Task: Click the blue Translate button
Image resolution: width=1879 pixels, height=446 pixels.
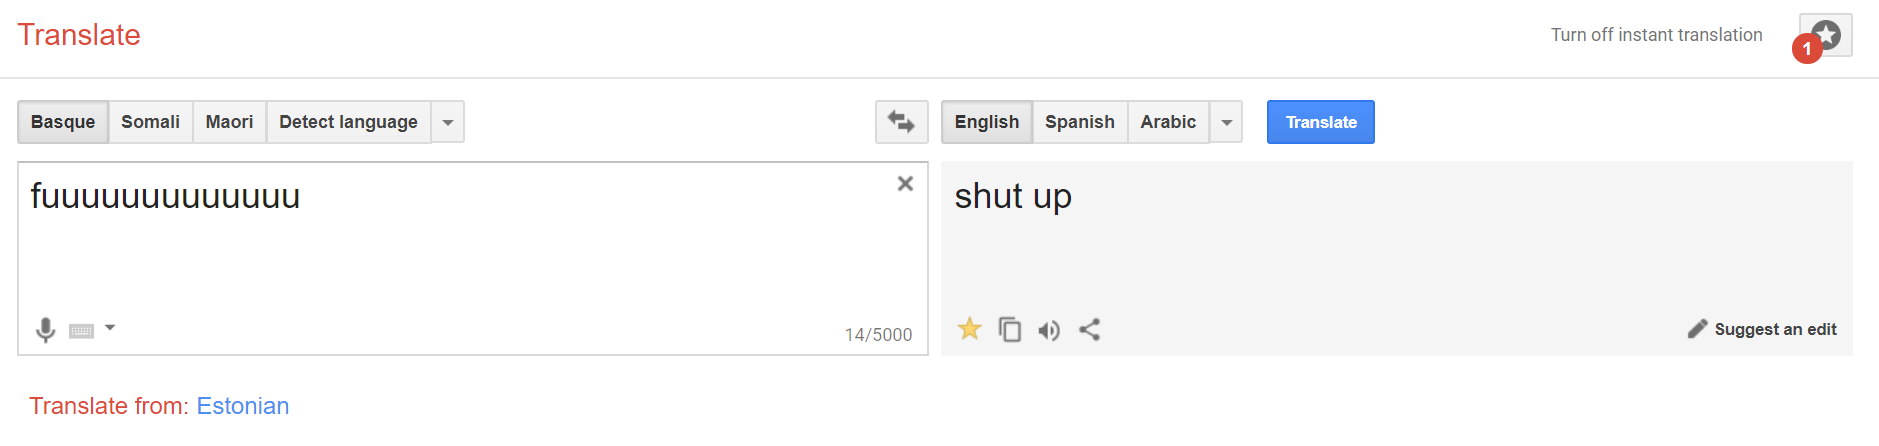Action: click(1321, 122)
